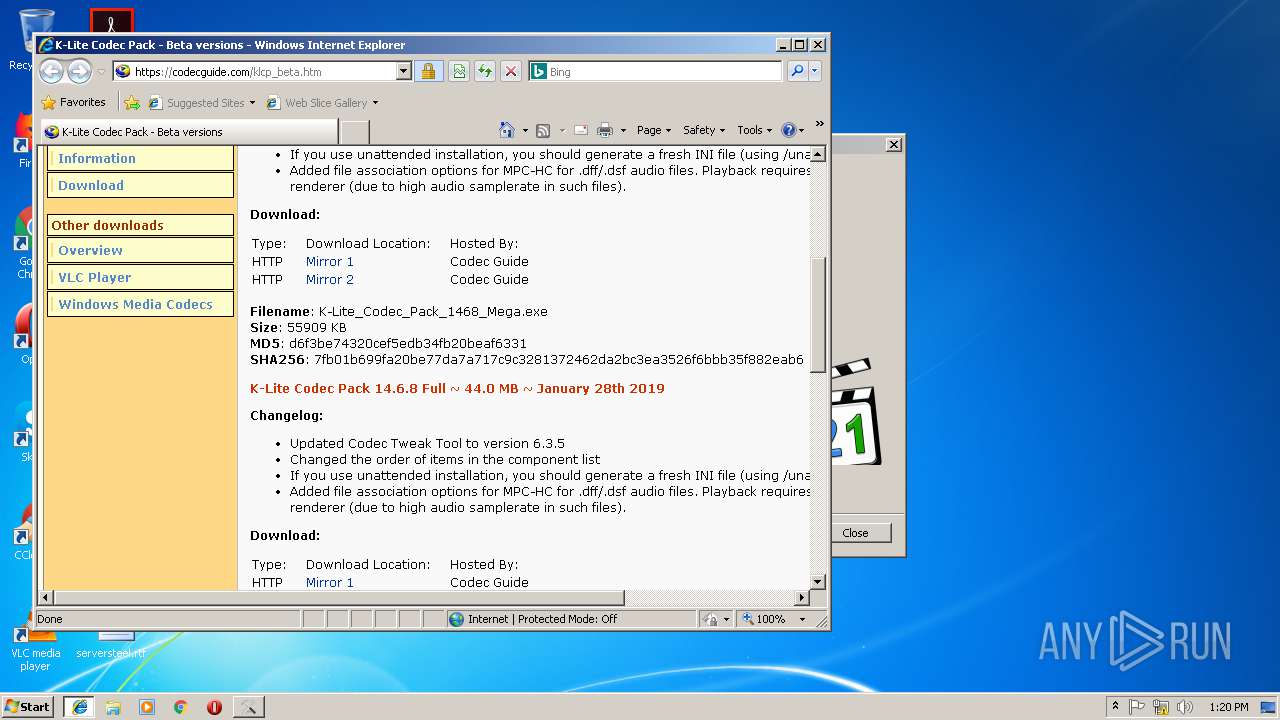The height and width of the screenshot is (720, 1280).
Task: Open the Suggested Sites dropdown
Action: pos(202,102)
